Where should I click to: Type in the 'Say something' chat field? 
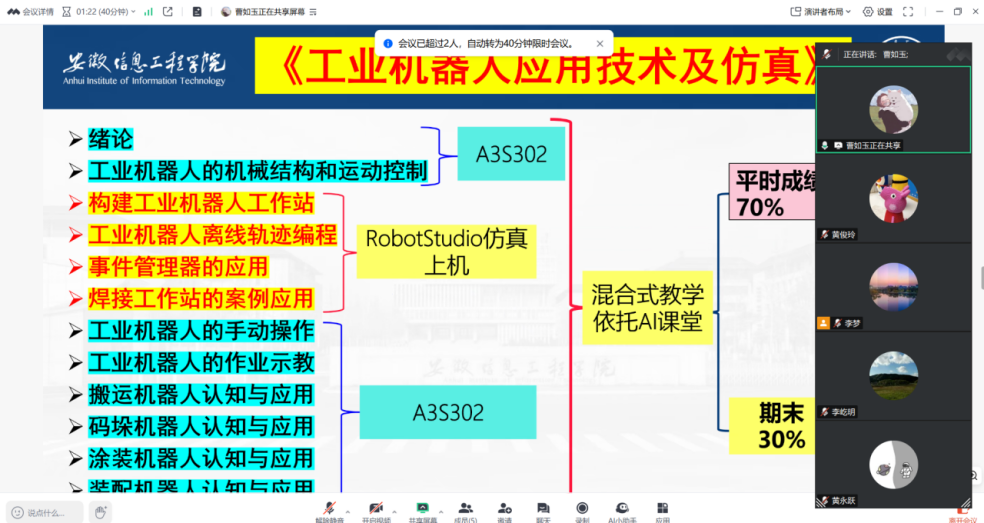coord(45,512)
